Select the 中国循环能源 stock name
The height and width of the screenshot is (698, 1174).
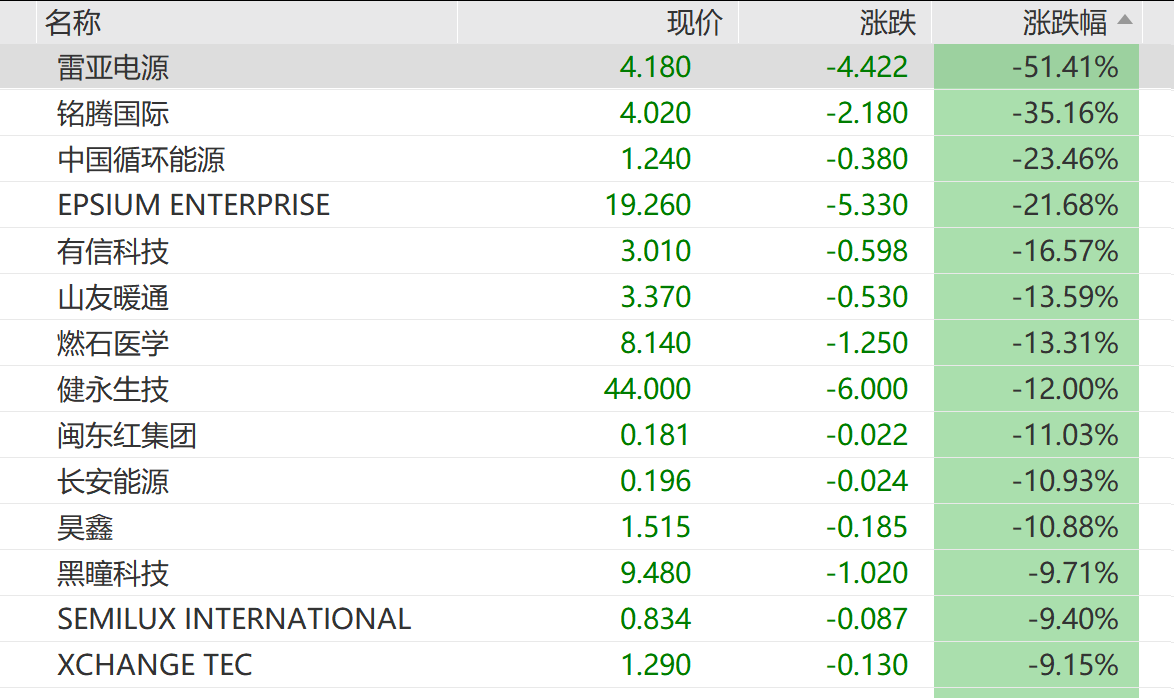coord(141,159)
